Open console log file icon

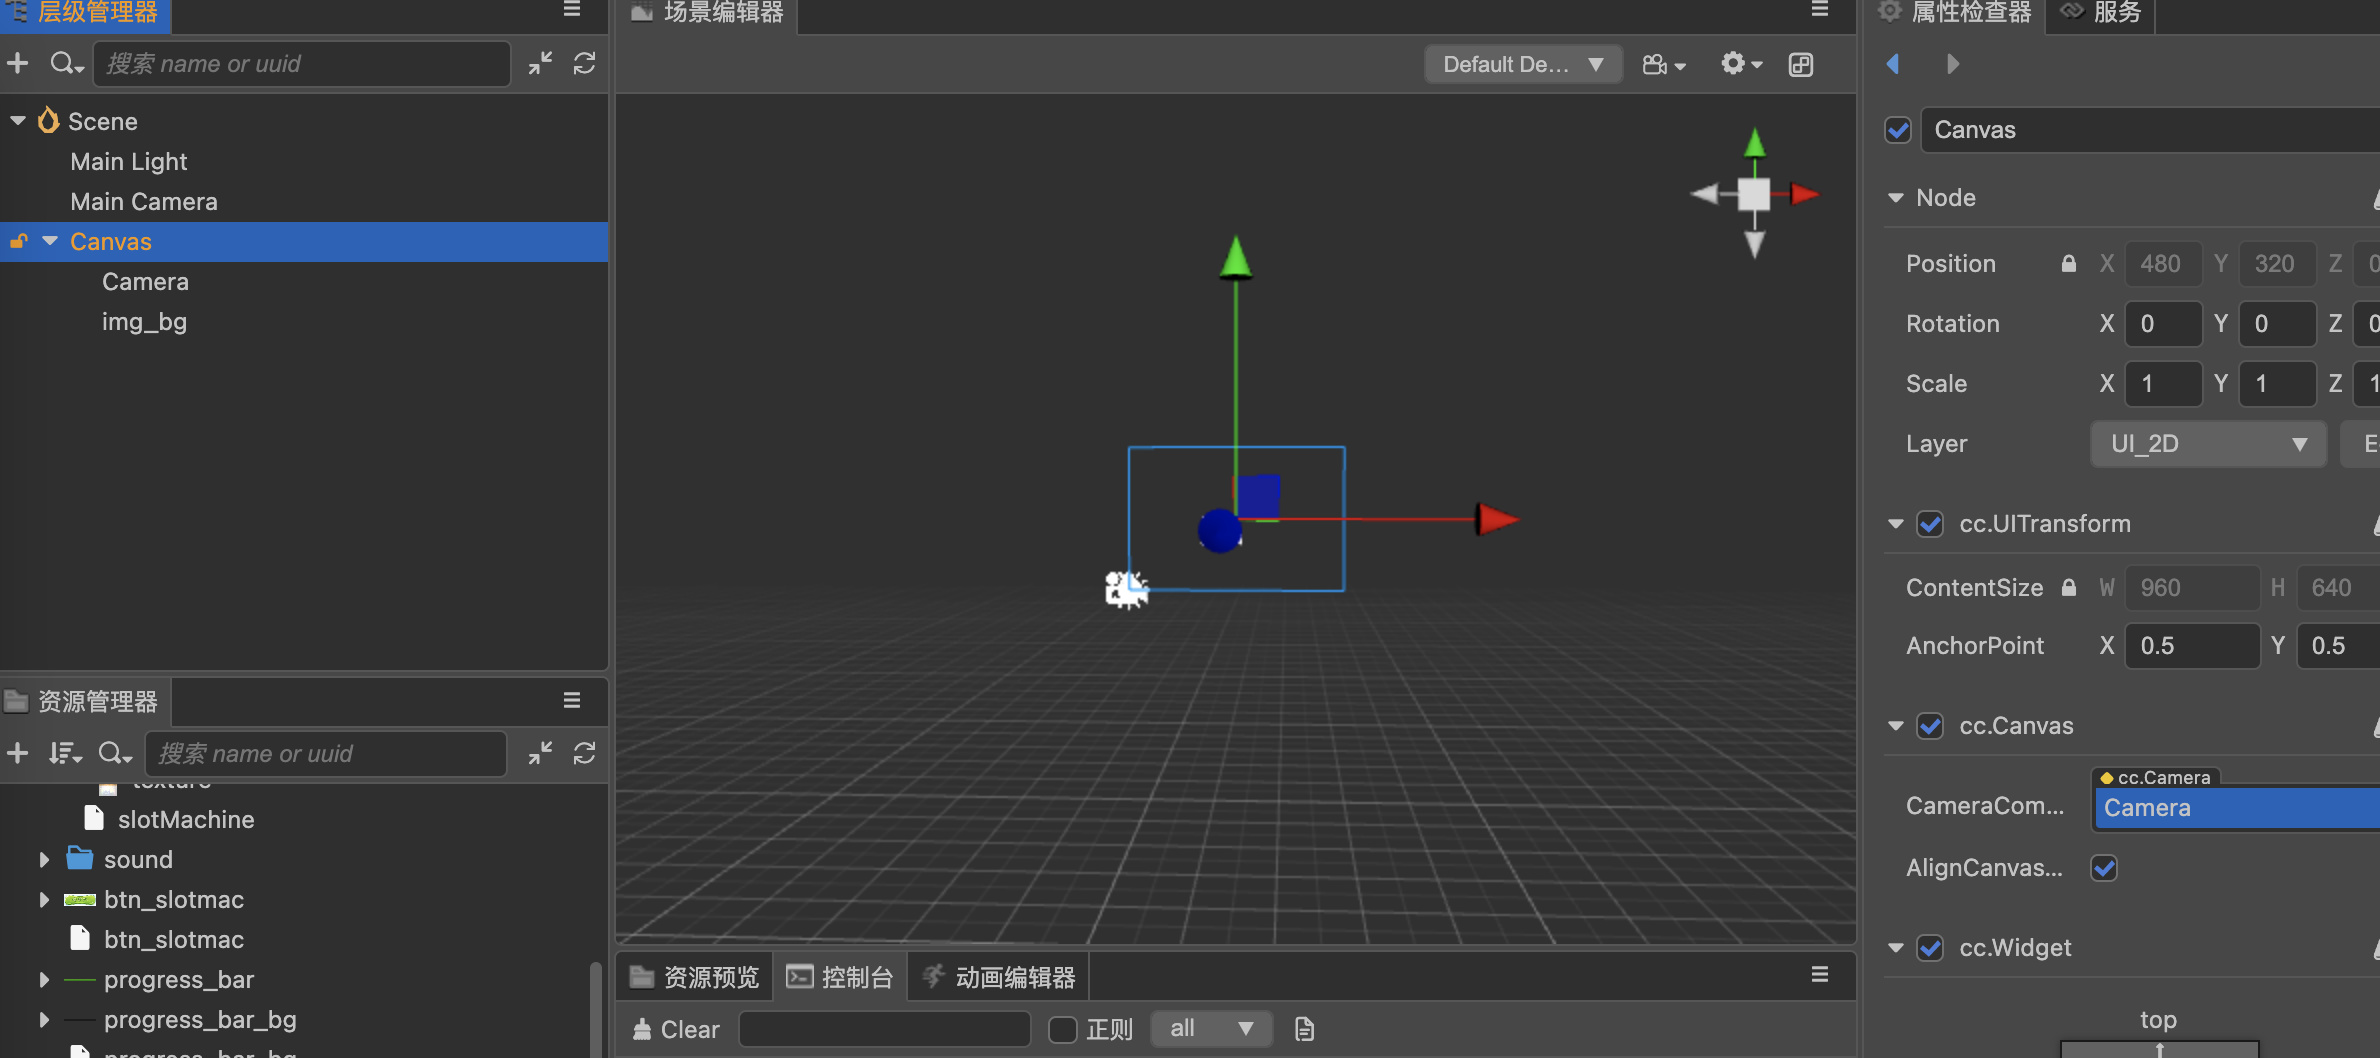click(1304, 1029)
